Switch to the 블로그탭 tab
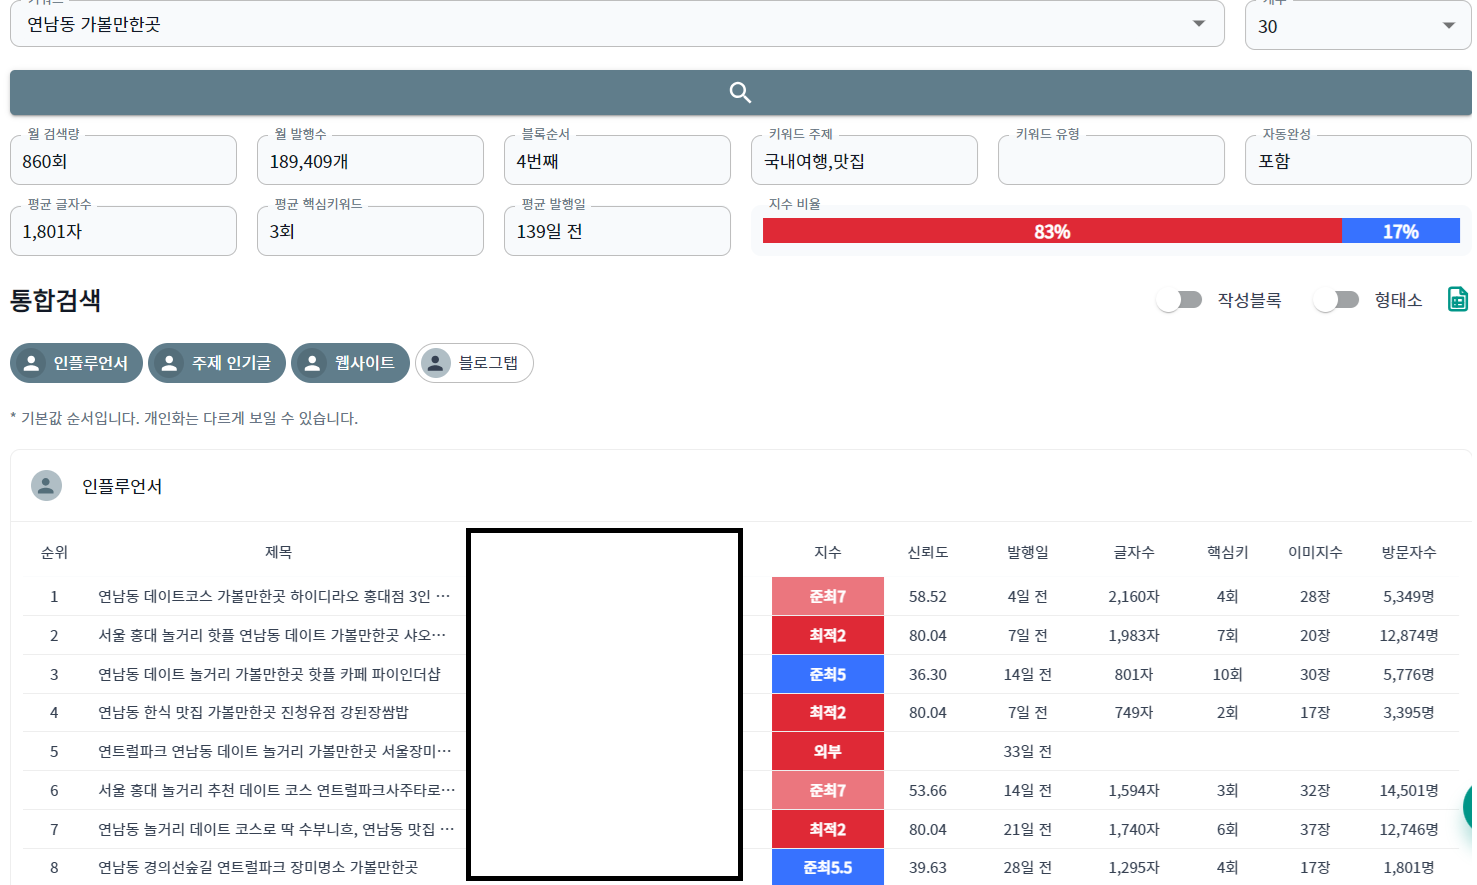The height and width of the screenshot is (885, 1477). (x=474, y=363)
